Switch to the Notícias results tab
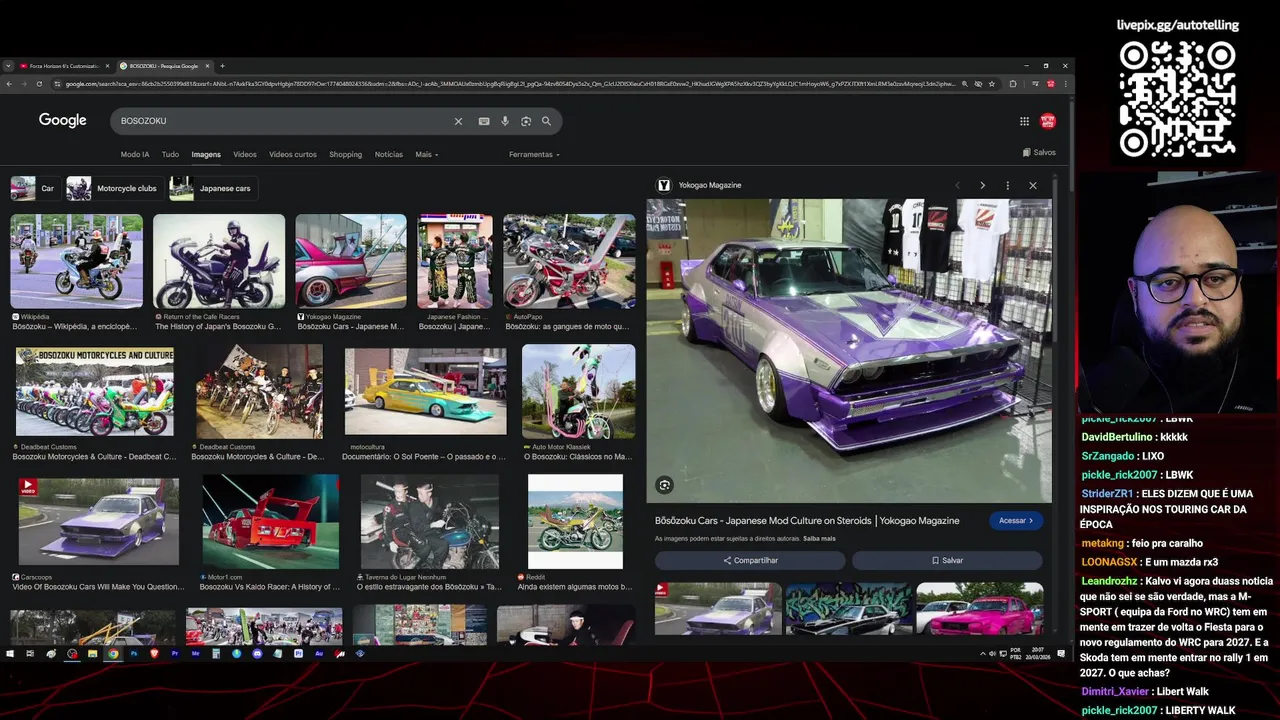Image resolution: width=1280 pixels, height=720 pixels. point(389,155)
